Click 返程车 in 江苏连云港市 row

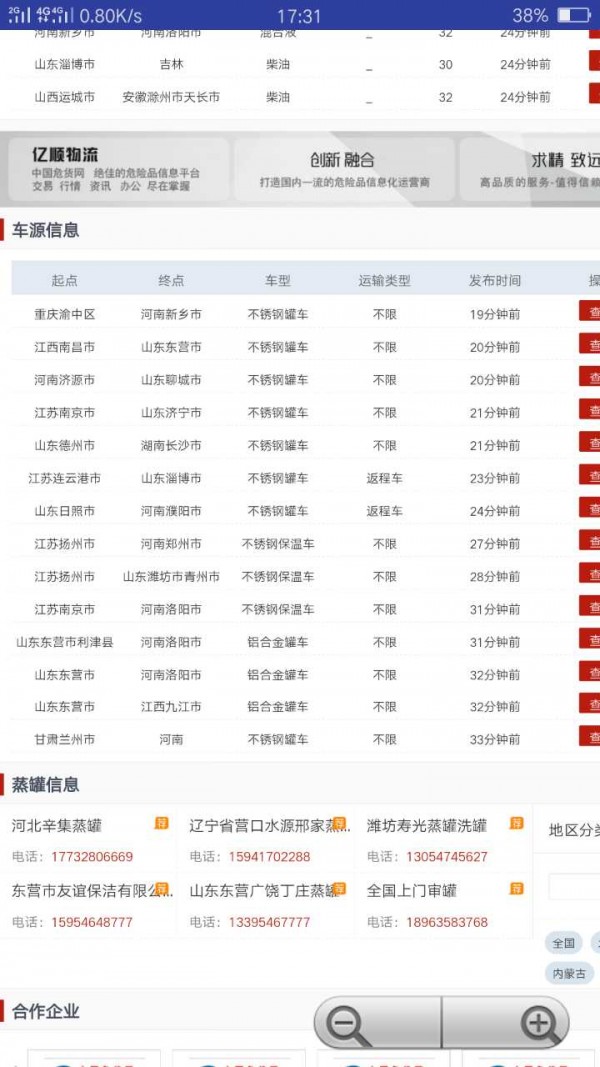tap(384, 478)
